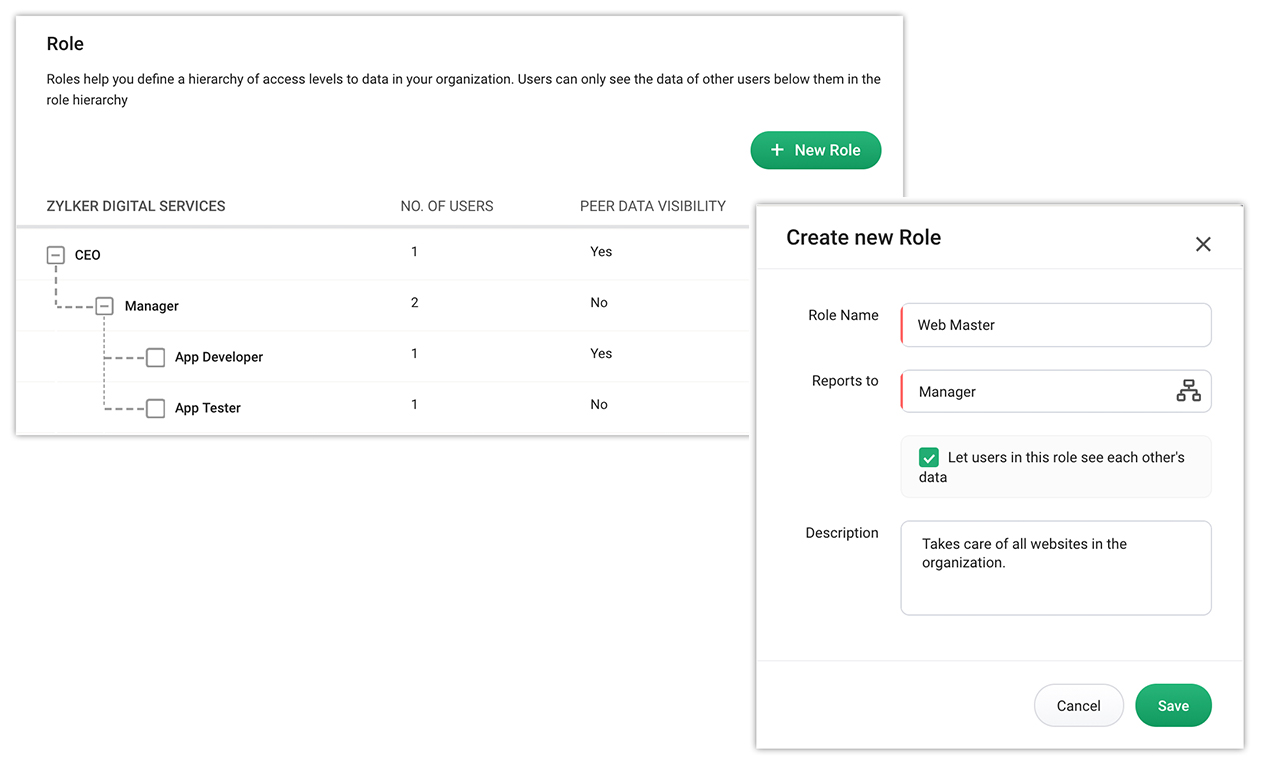Open the App Developer role
Screen dimensions: 1262x771
pos(219,357)
